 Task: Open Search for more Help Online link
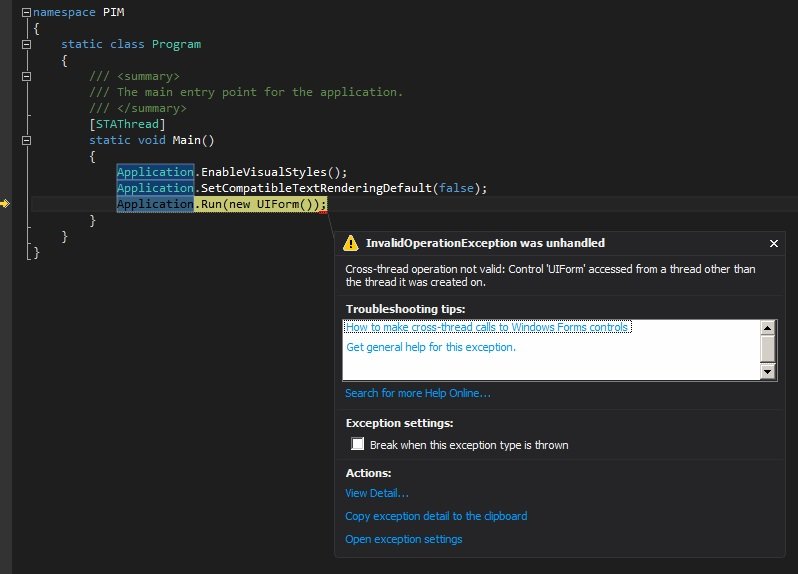(417, 393)
